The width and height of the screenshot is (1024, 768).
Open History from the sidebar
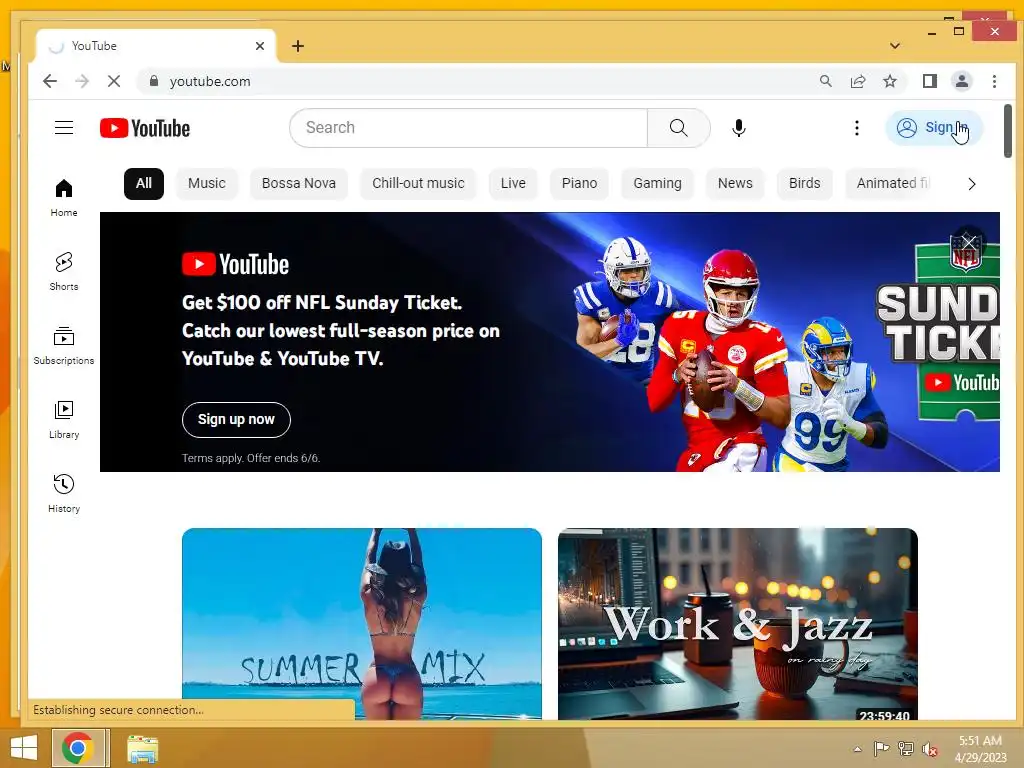pos(64,494)
